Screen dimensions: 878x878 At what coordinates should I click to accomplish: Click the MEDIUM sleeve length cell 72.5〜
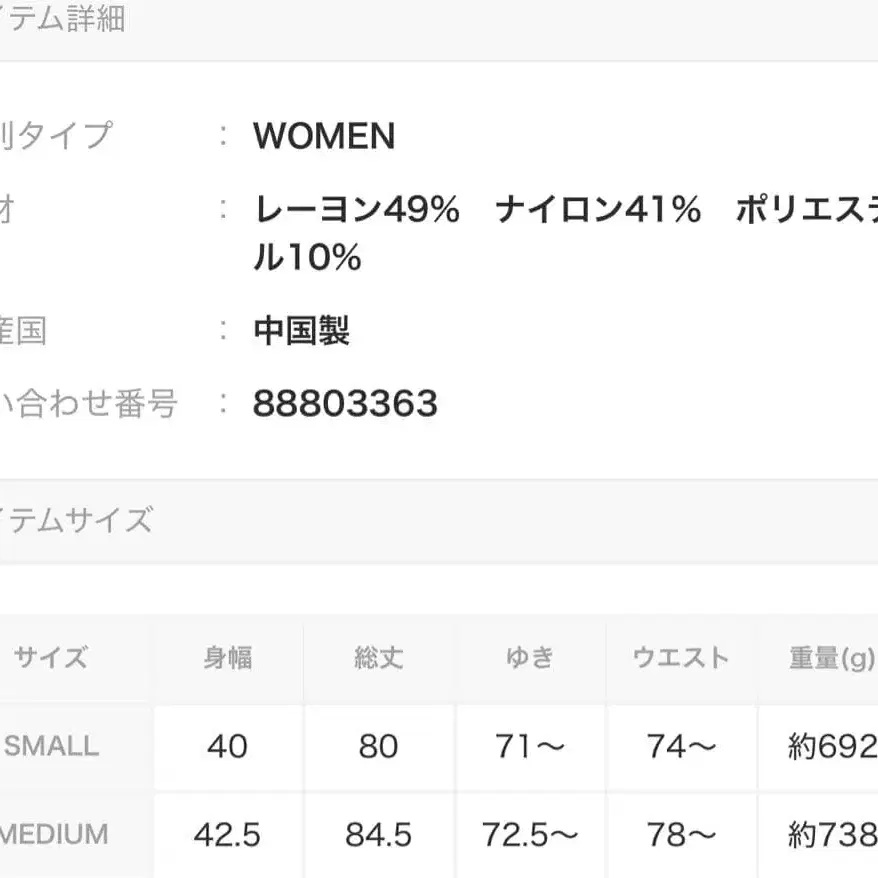click(x=529, y=834)
